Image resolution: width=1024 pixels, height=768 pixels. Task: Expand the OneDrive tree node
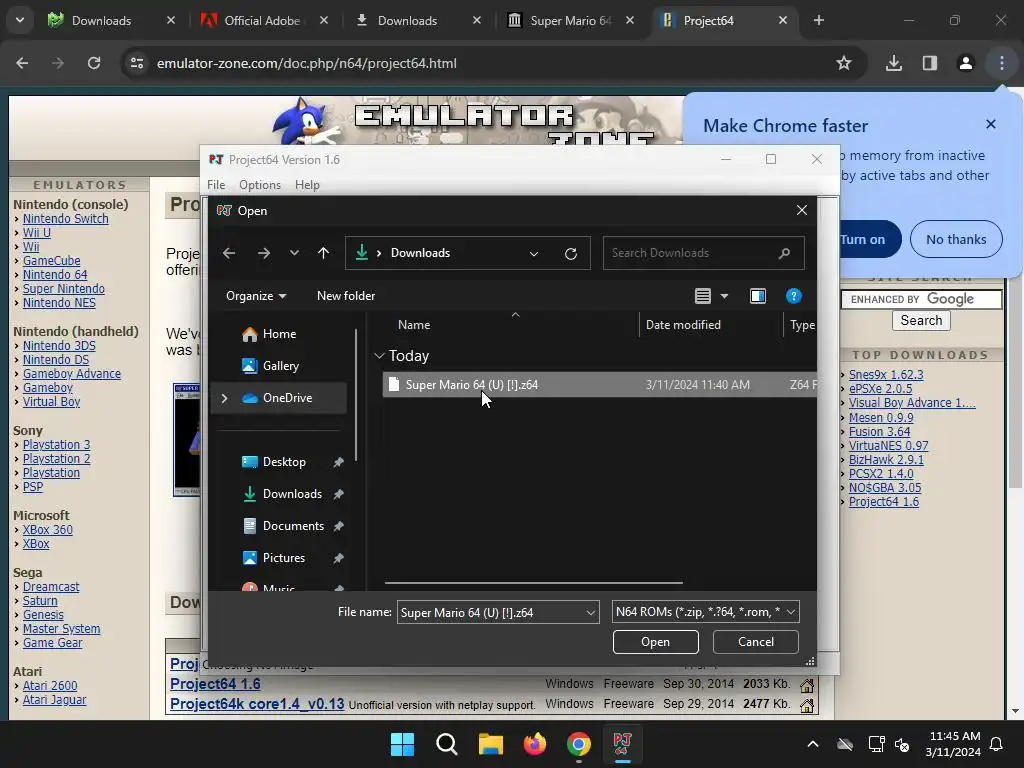click(x=224, y=398)
